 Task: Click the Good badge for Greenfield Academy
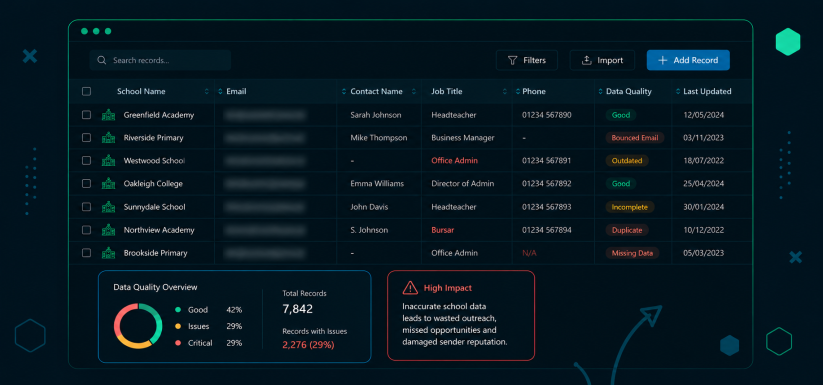point(621,115)
